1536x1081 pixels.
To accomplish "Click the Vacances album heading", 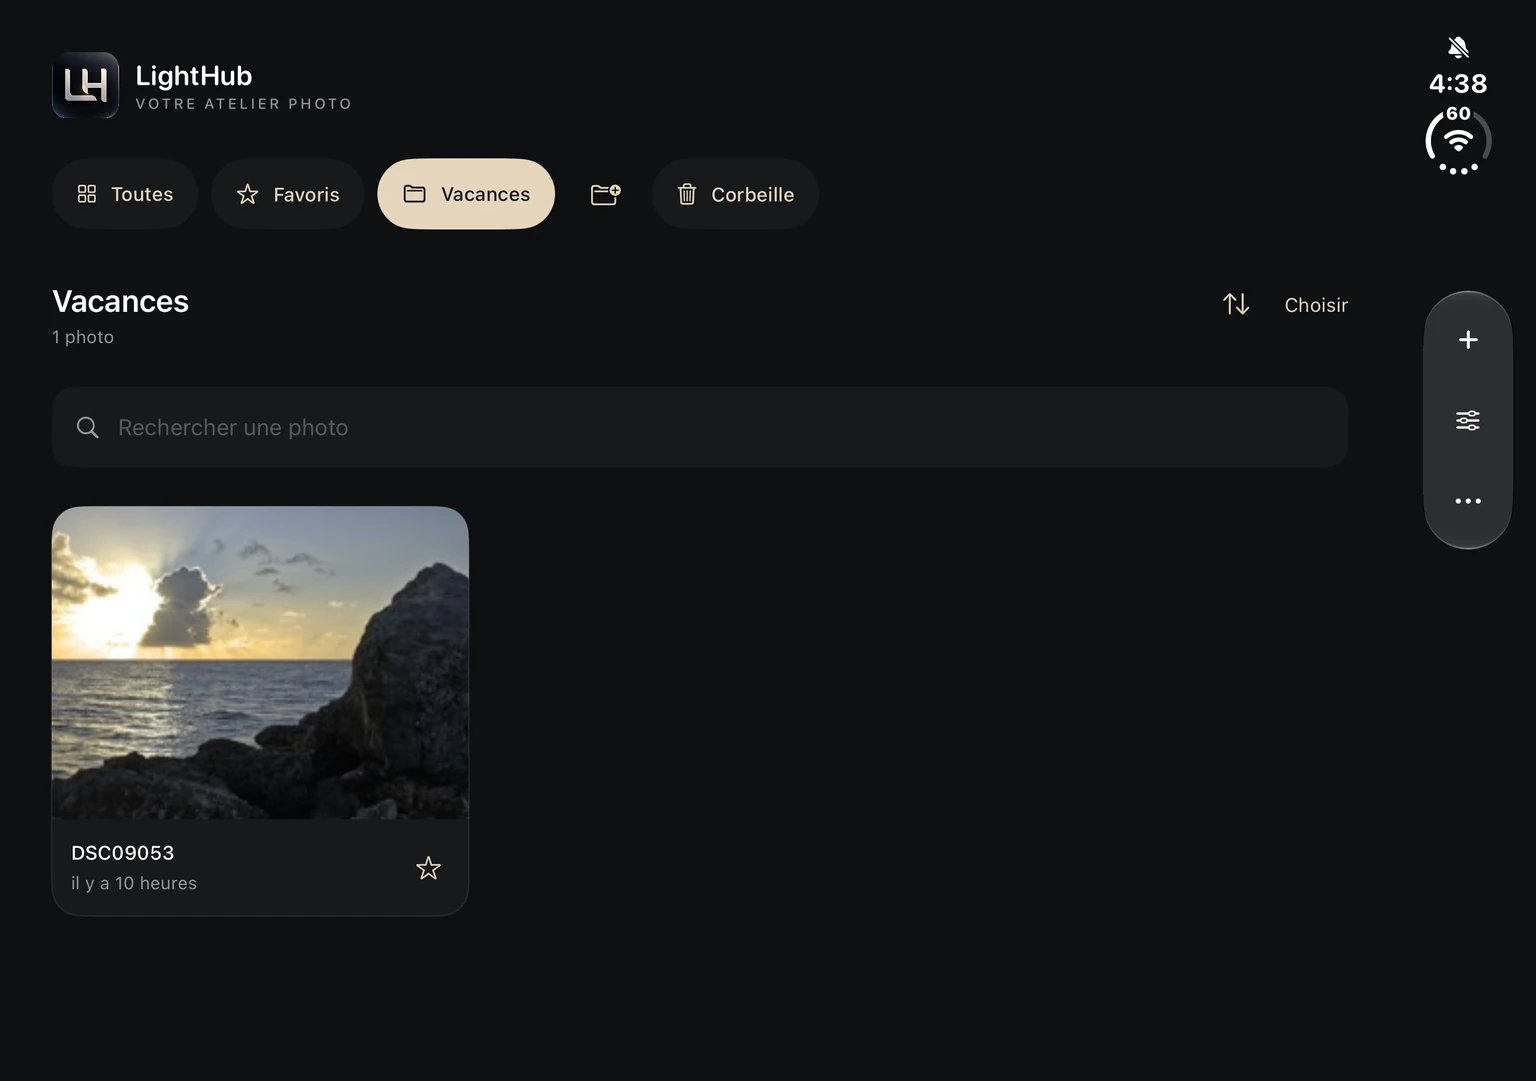I will (x=120, y=301).
